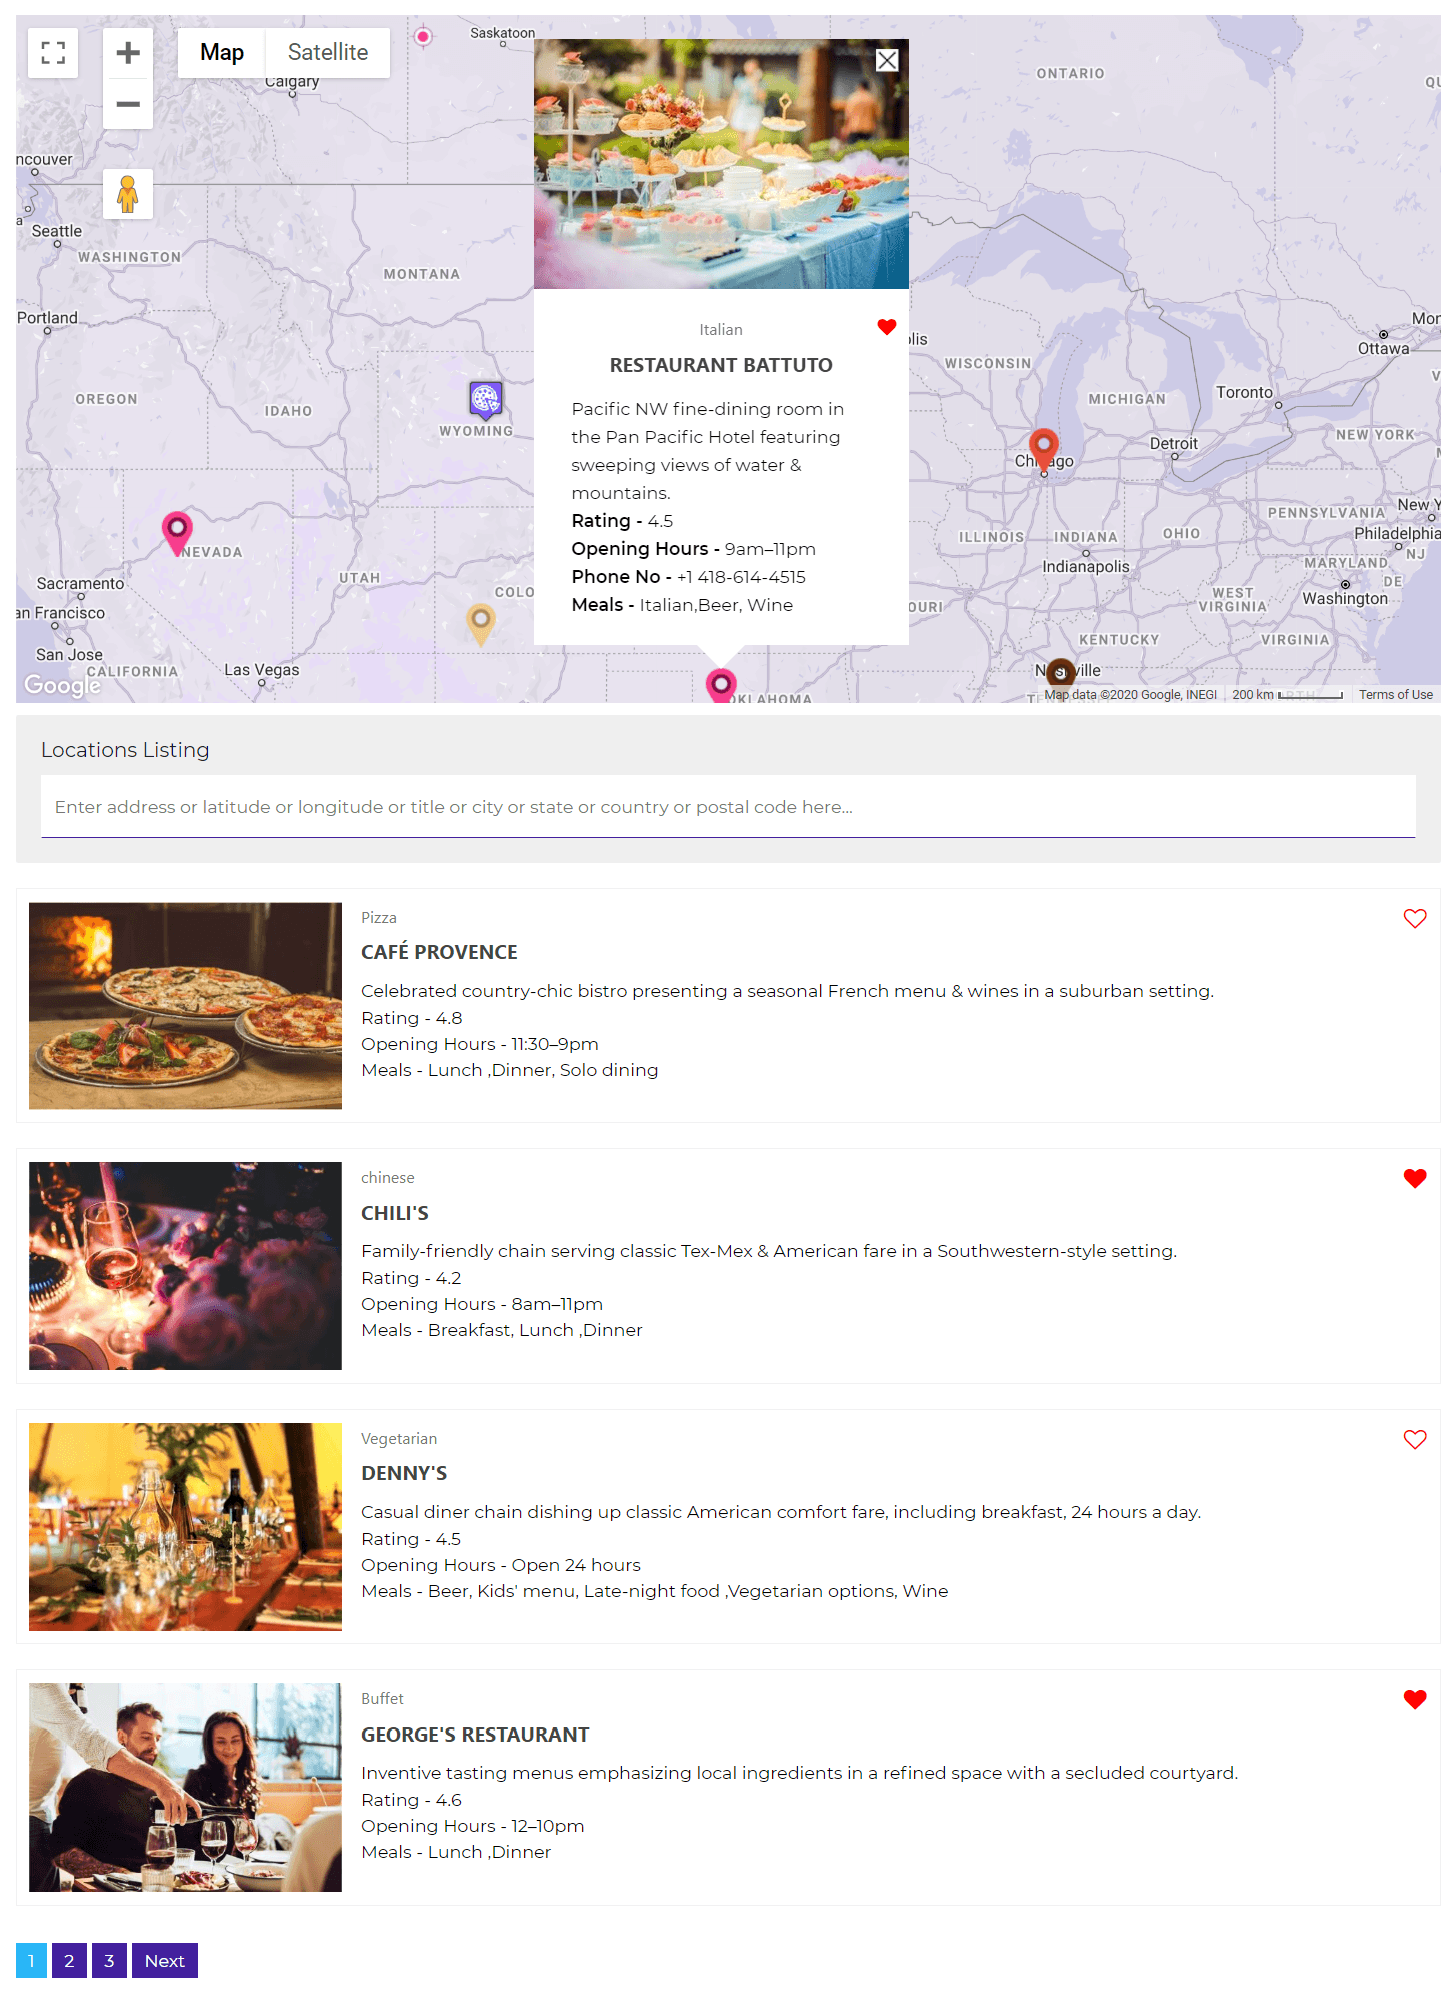Open Google logo link on map
Image resolution: width=1456 pixels, height=1991 pixels.
[x=63, y=685]
